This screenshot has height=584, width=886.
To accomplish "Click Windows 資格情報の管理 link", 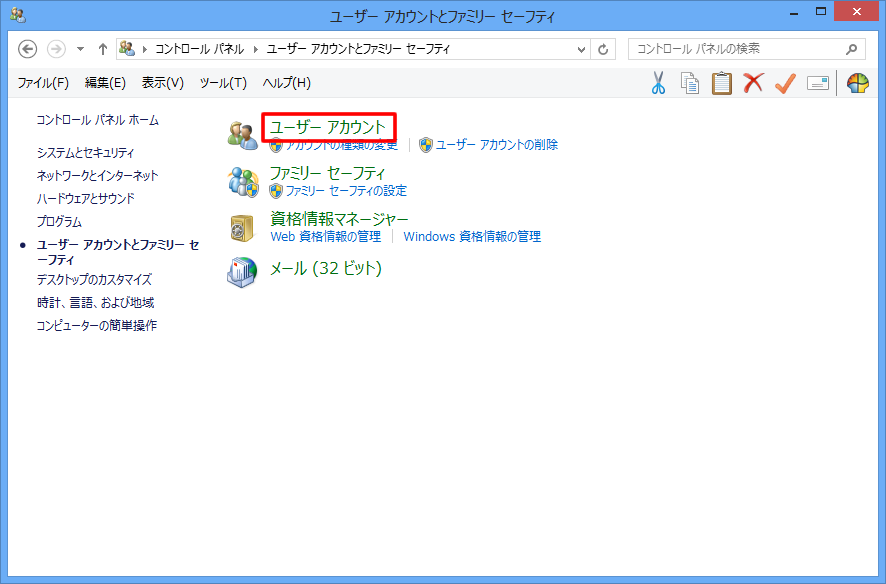I will [472, 237].
